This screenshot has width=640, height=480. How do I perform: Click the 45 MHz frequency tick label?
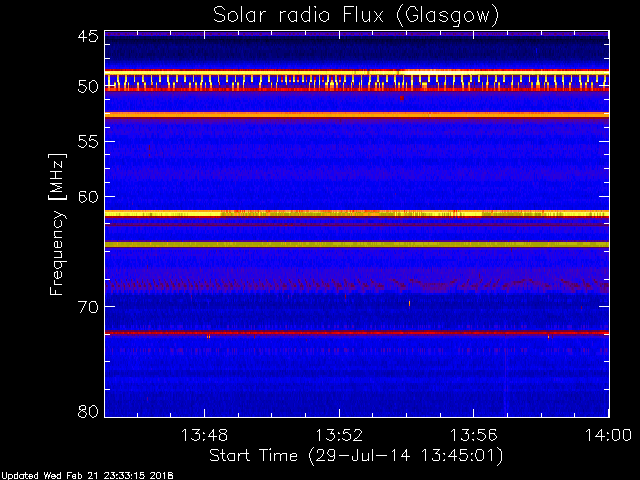click(87, 37)
